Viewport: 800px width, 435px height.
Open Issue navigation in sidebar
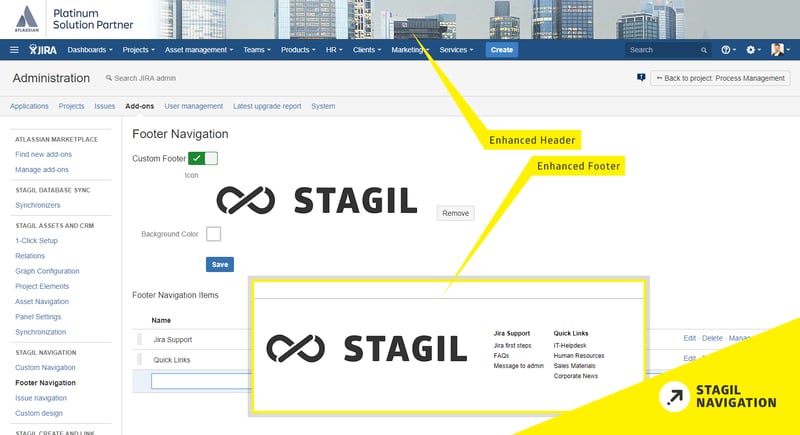coord(41,398)
